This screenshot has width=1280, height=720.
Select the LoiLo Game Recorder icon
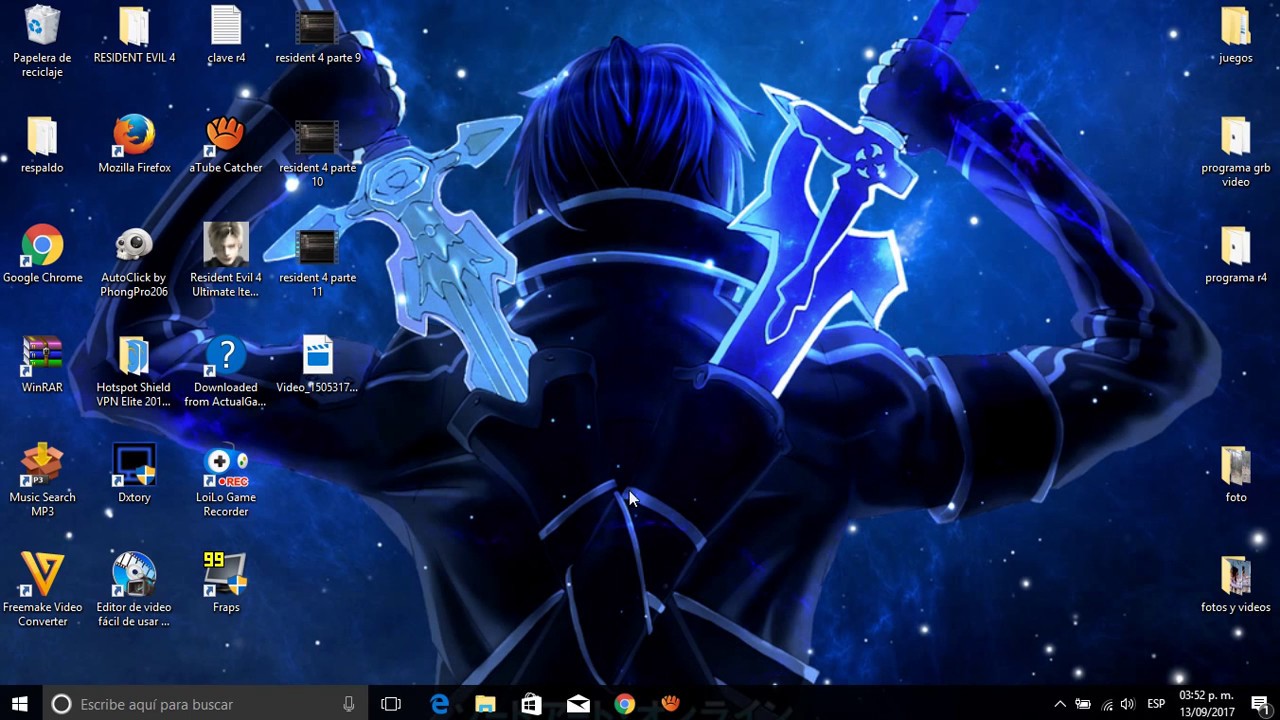[x=226, y=482]
